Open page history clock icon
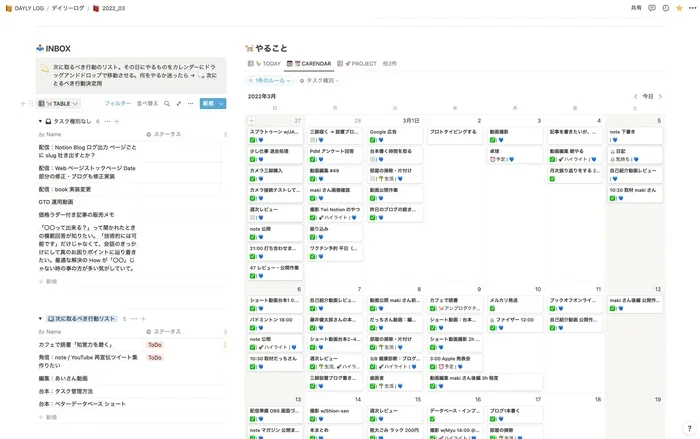Screen dimensions: 700x439 [666, 8]
